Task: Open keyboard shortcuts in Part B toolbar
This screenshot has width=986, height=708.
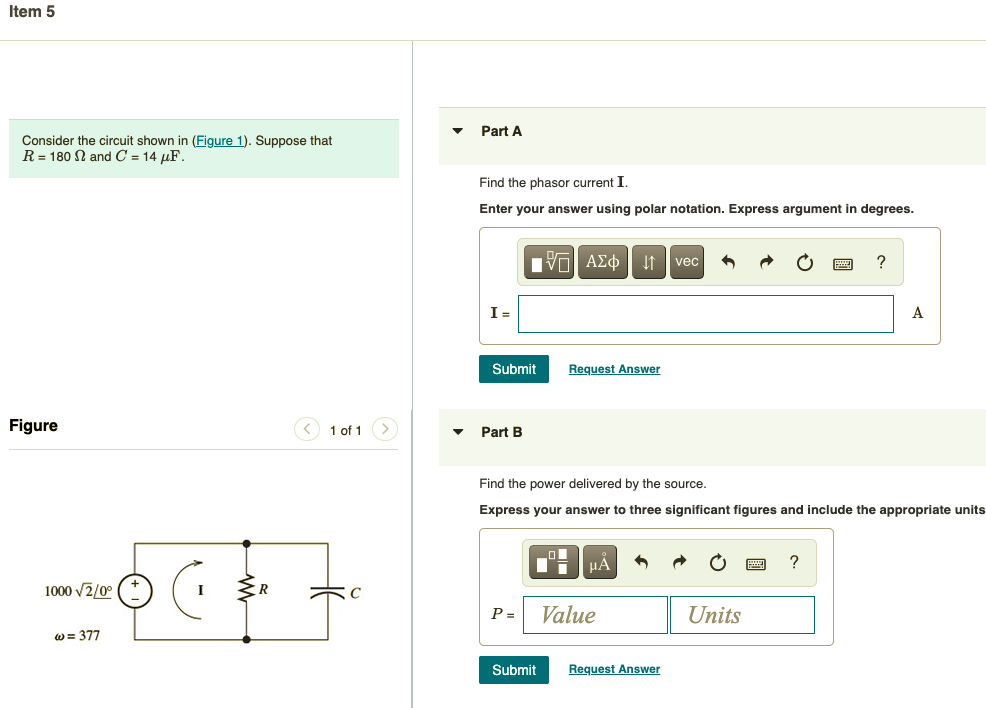Action: click(x=756, y=564)
